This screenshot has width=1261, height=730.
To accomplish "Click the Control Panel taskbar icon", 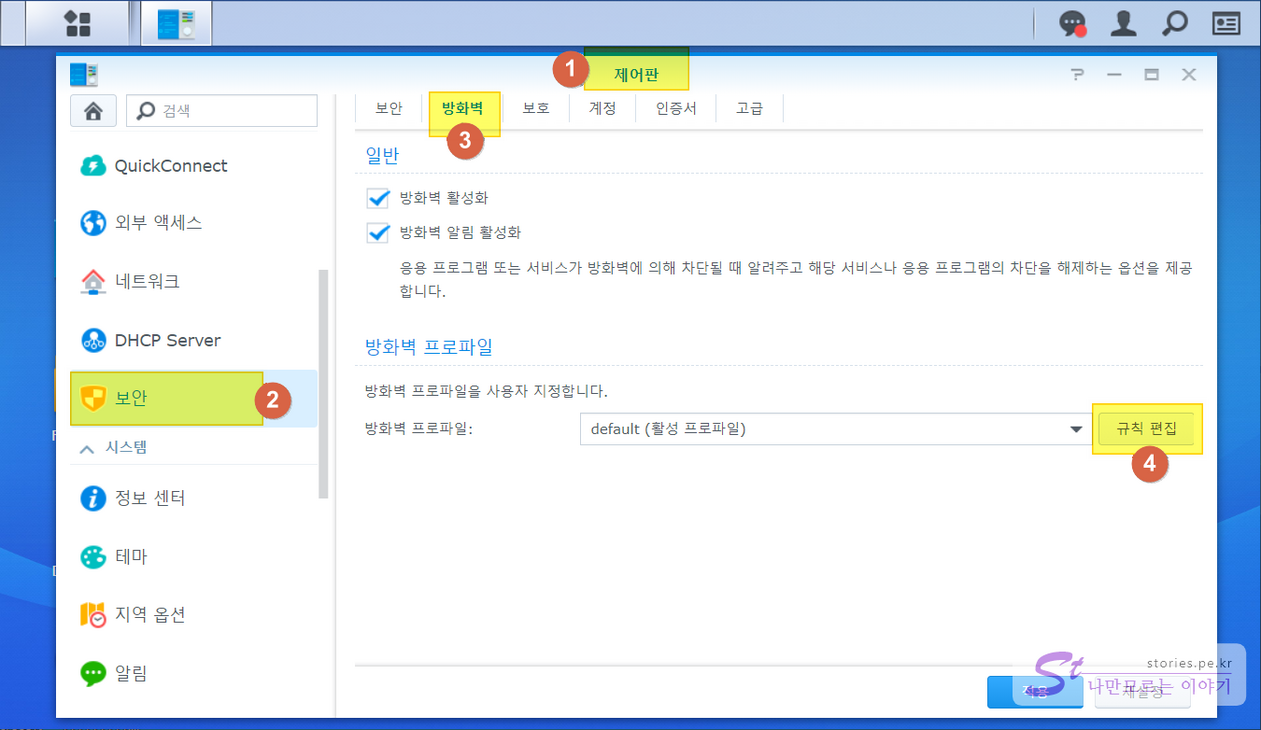I will point(176,23).
